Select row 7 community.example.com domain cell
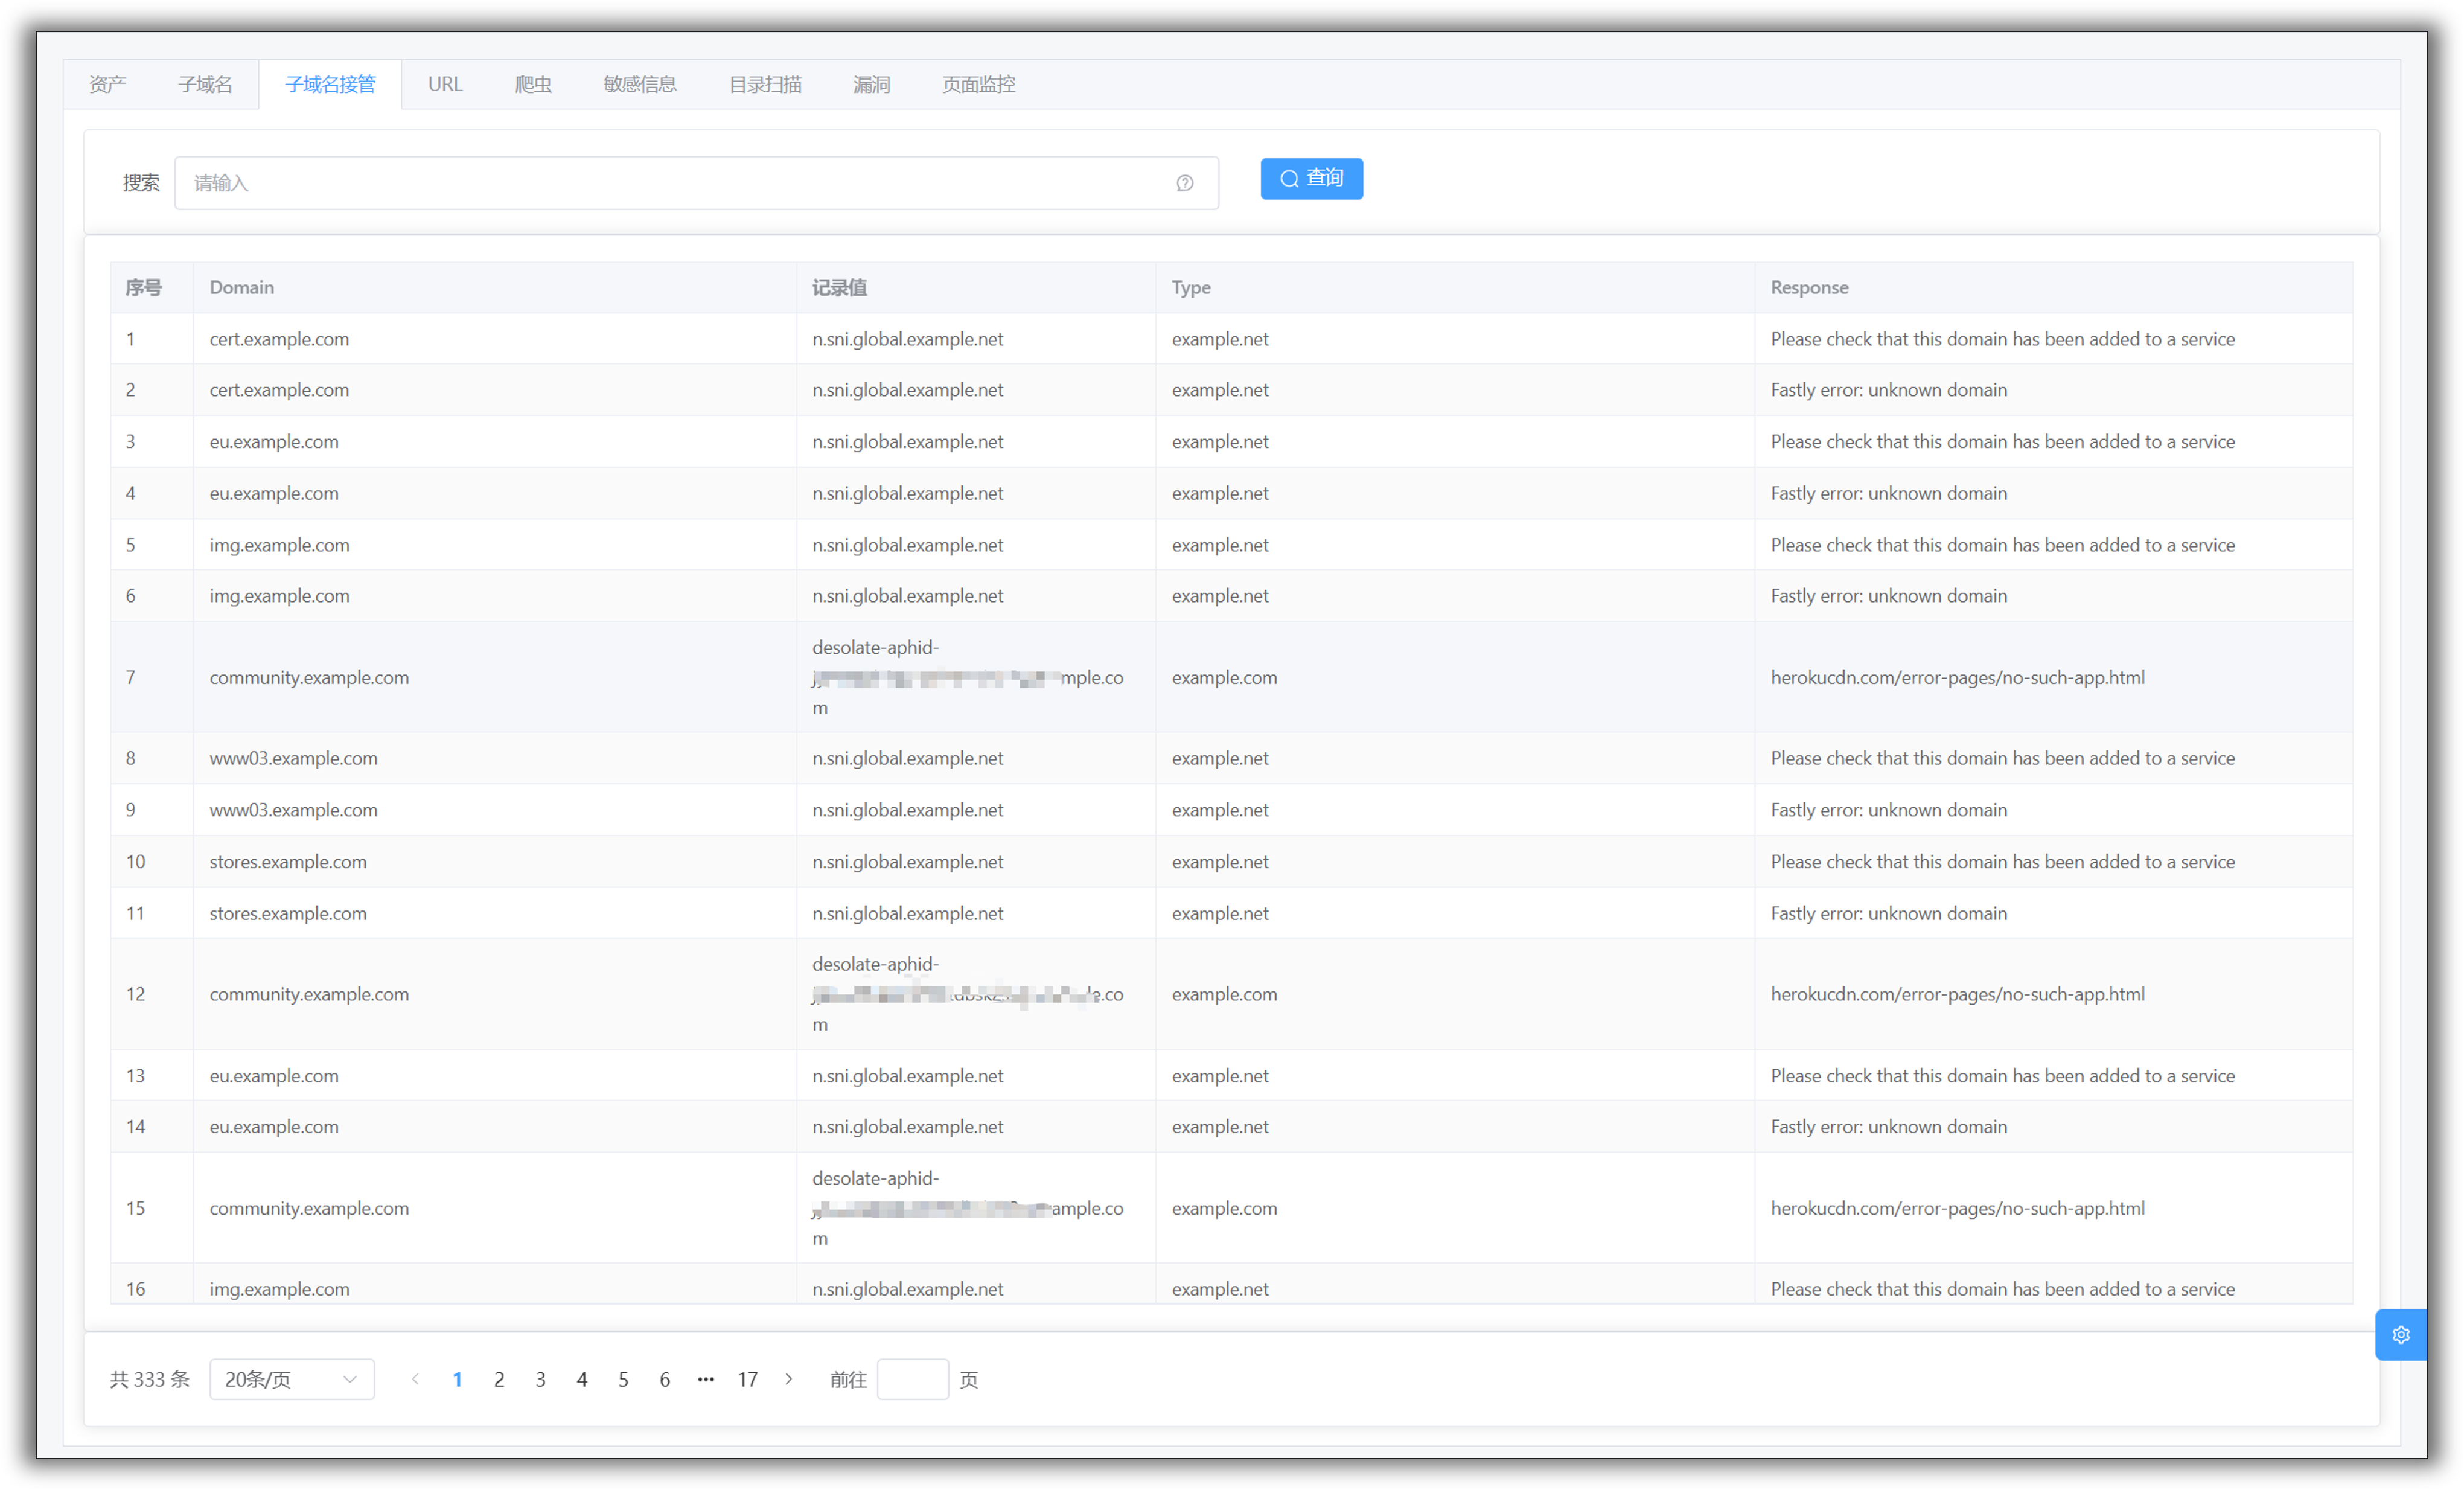The image size is (2464, 1490). [309, 677]
